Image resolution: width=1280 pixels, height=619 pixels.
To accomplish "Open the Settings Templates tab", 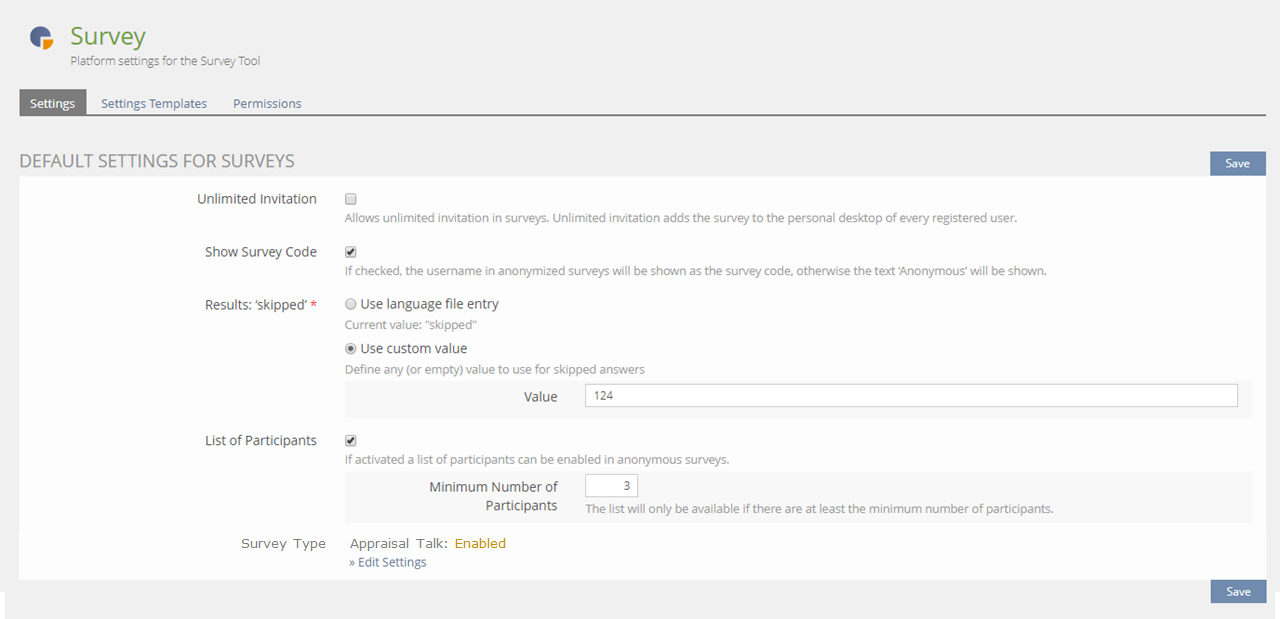I will 154,103.
